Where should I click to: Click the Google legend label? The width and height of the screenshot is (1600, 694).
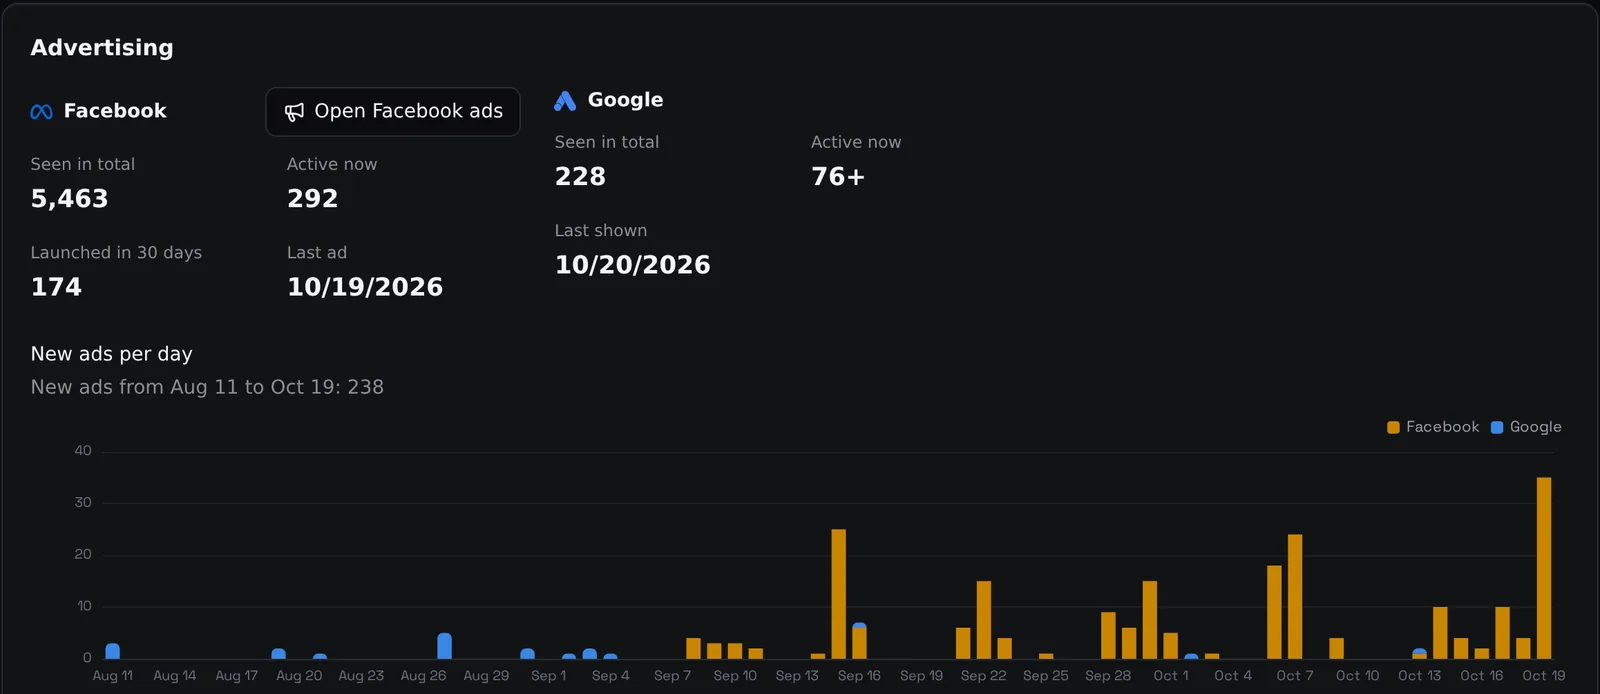pos(1535,427)
